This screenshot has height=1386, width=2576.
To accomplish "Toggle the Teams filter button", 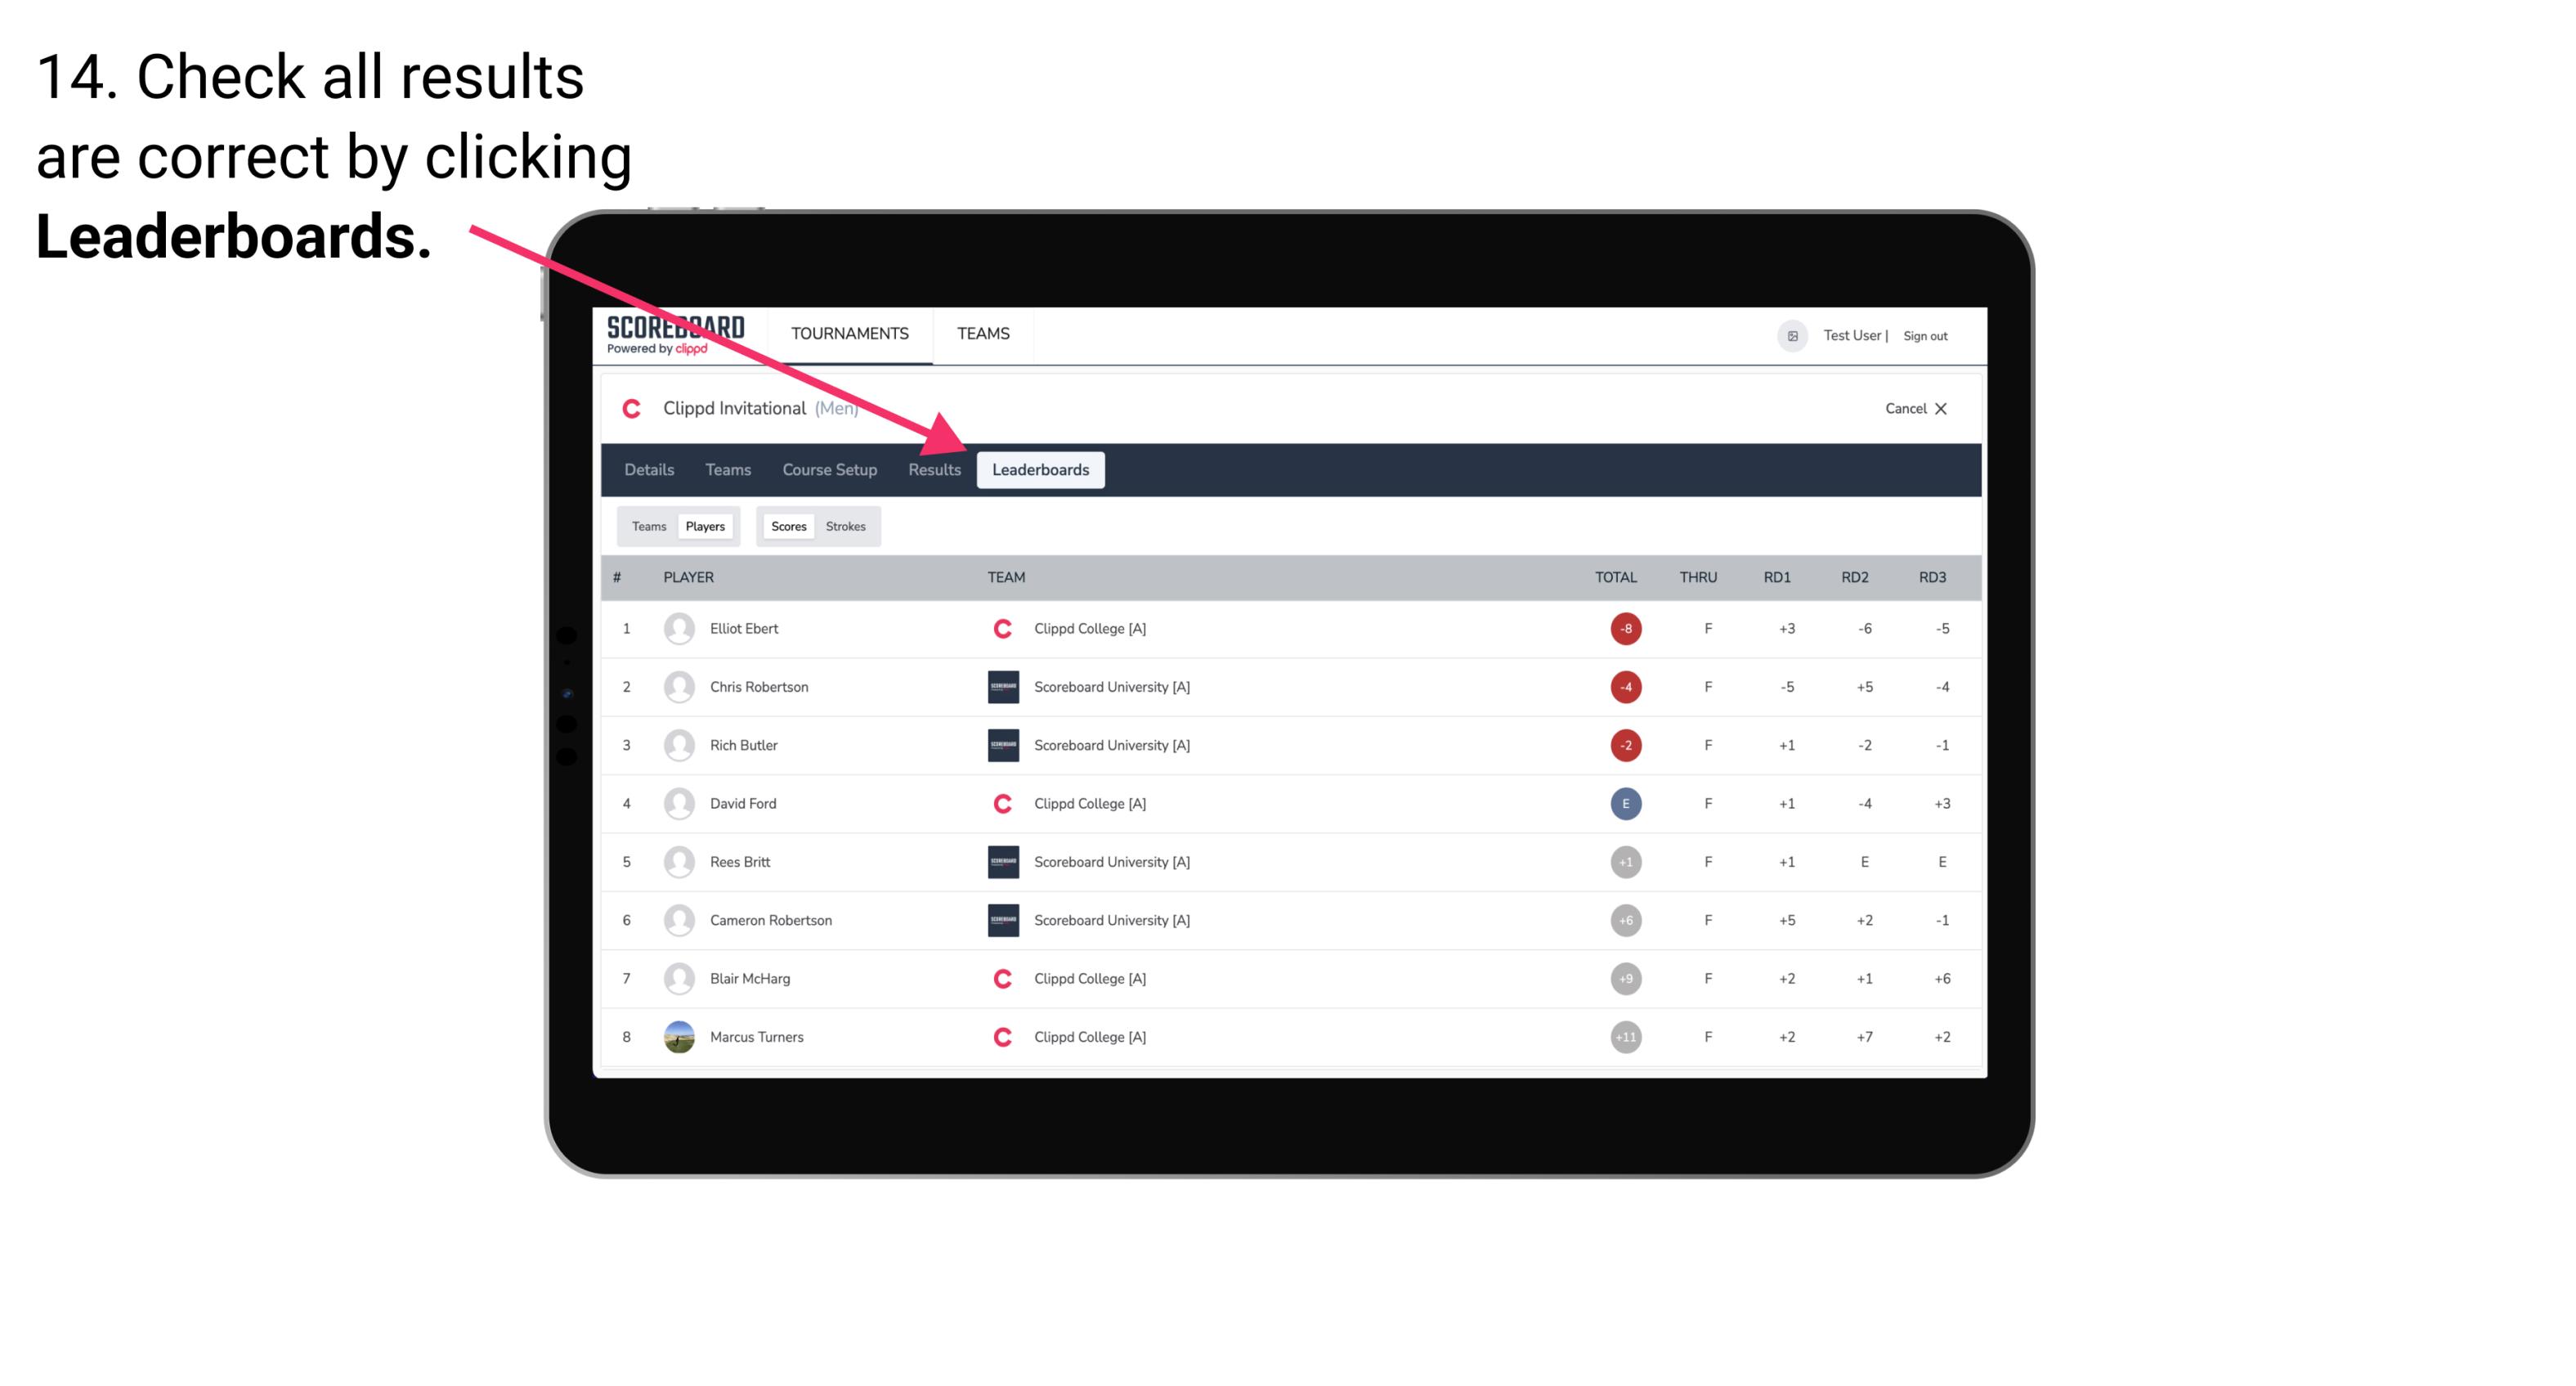I will (648, 526).
